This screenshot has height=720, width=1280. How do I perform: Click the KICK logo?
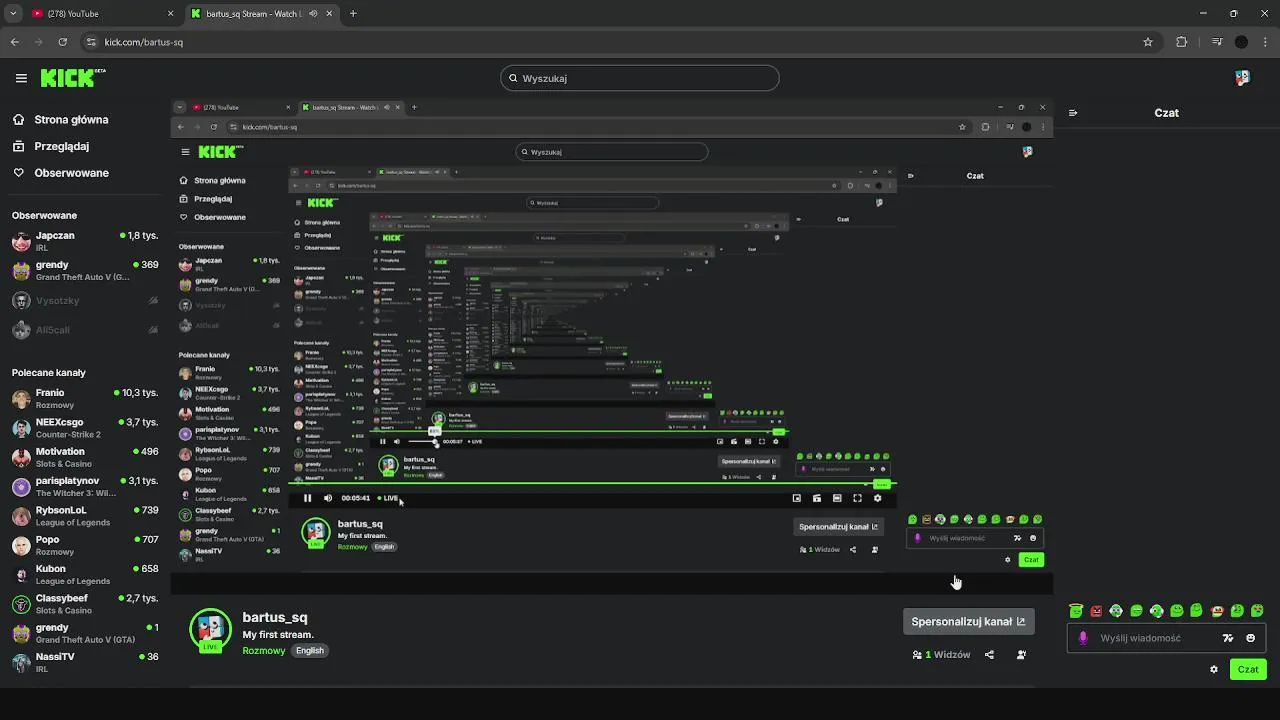(73, 77)
